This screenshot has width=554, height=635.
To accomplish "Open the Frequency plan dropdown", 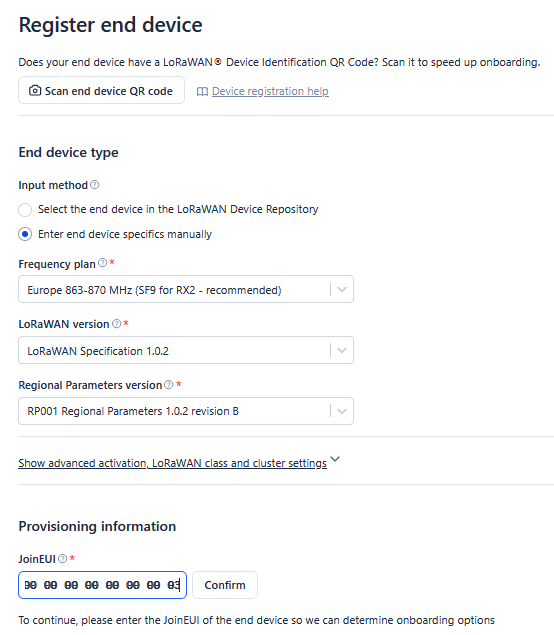I will point(186,289).
